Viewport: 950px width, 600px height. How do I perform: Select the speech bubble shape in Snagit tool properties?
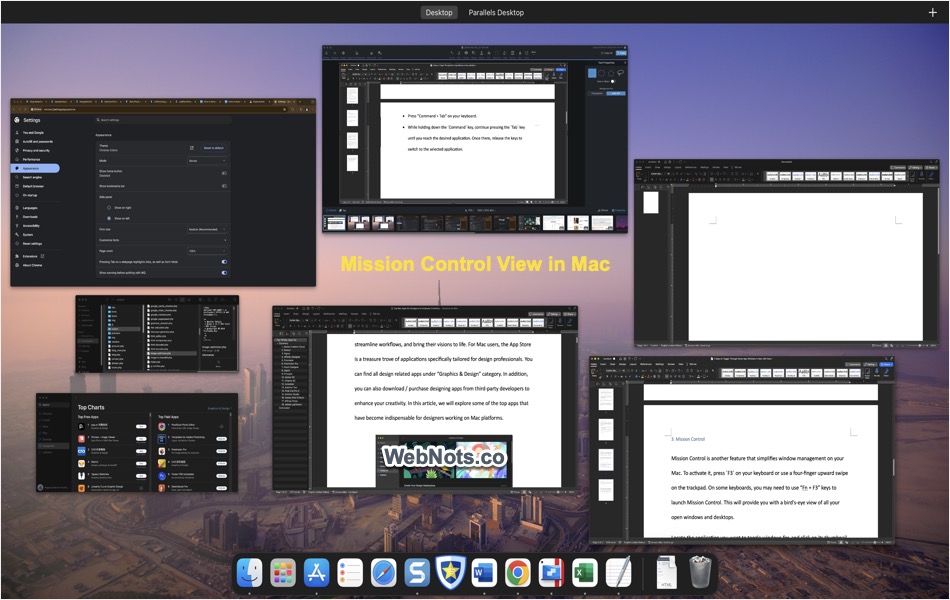coord(620,73)
